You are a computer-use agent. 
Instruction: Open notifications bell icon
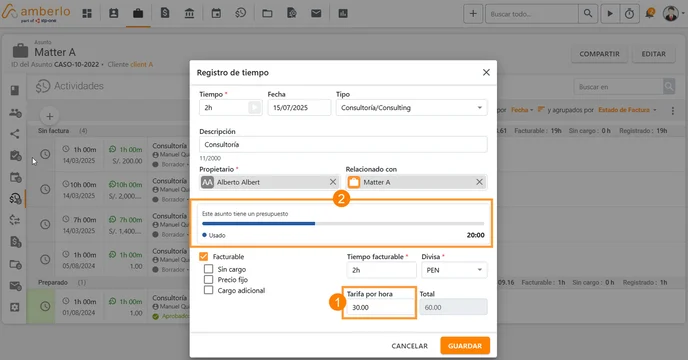pyautogui.click(x=650, y=14)
